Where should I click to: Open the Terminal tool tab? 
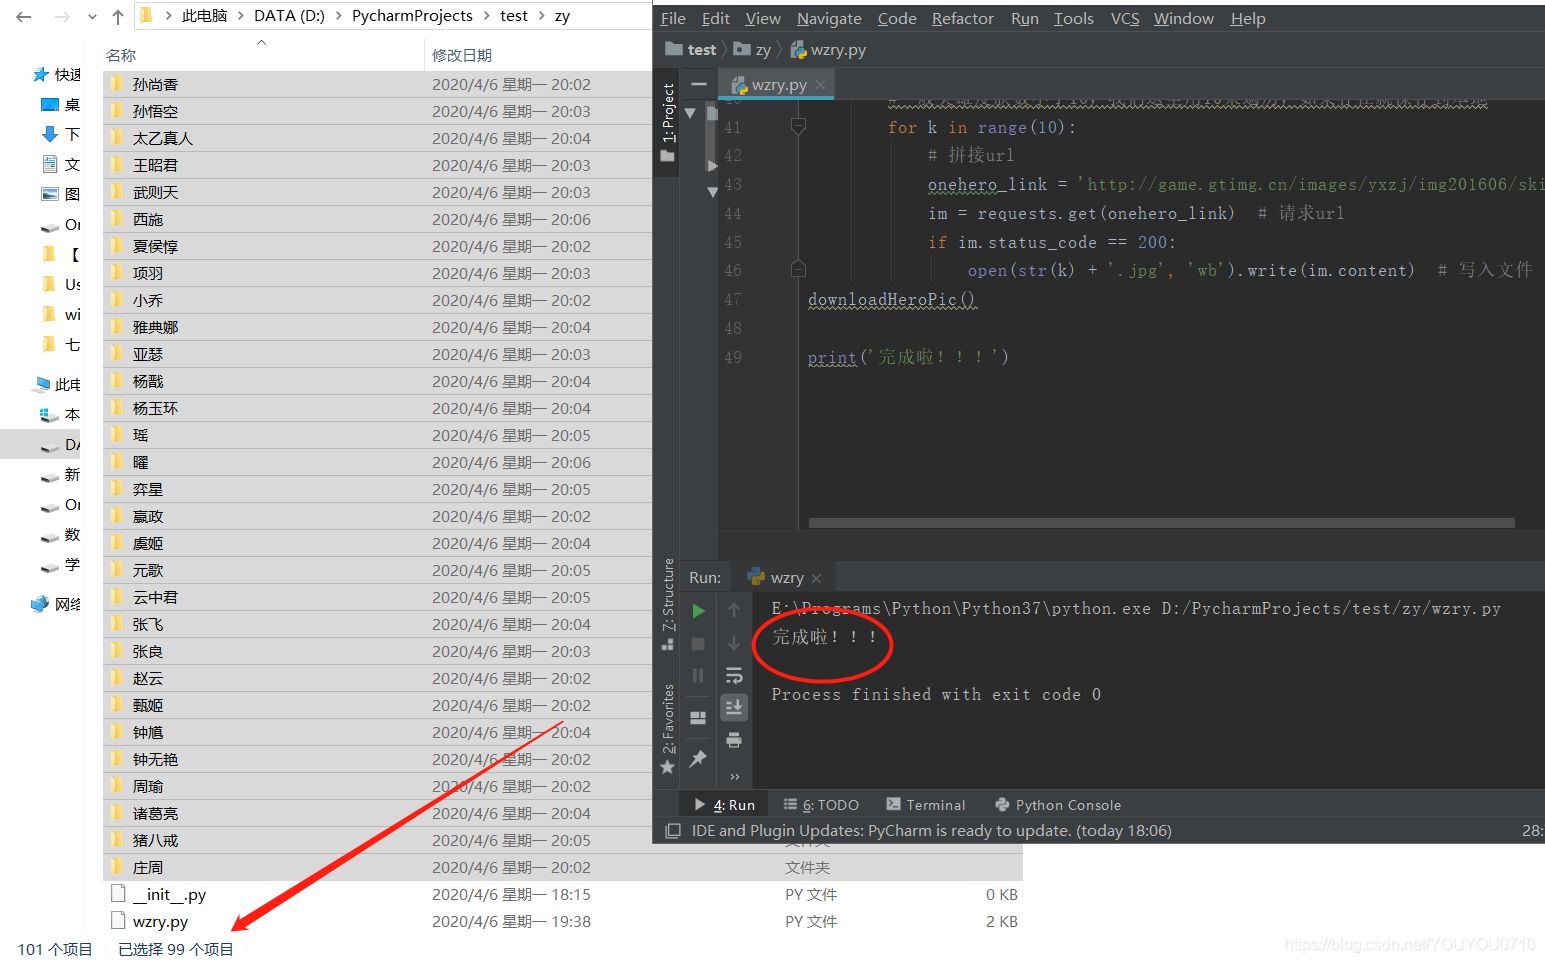pos(925,804)
